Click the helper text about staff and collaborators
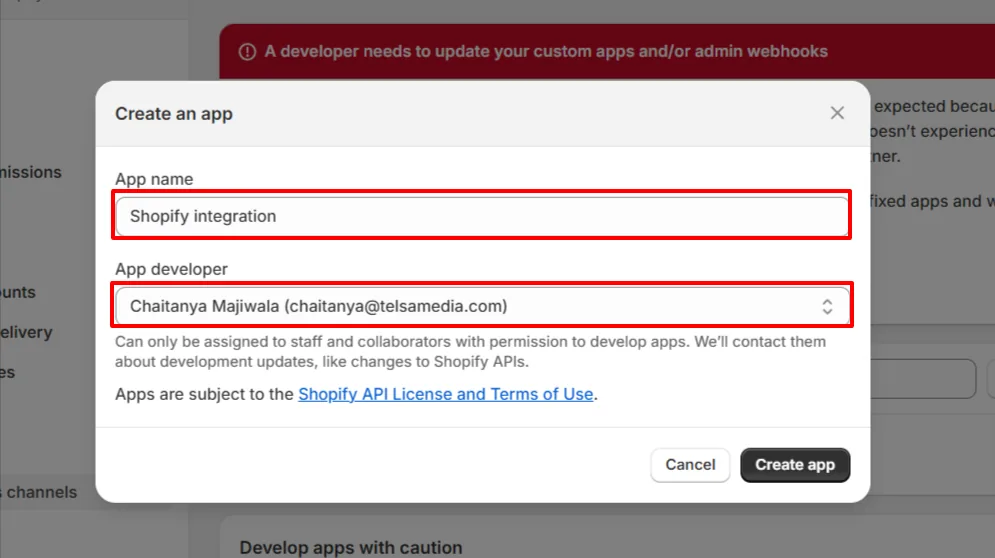 pyautogui.click(x=470, y=352)
